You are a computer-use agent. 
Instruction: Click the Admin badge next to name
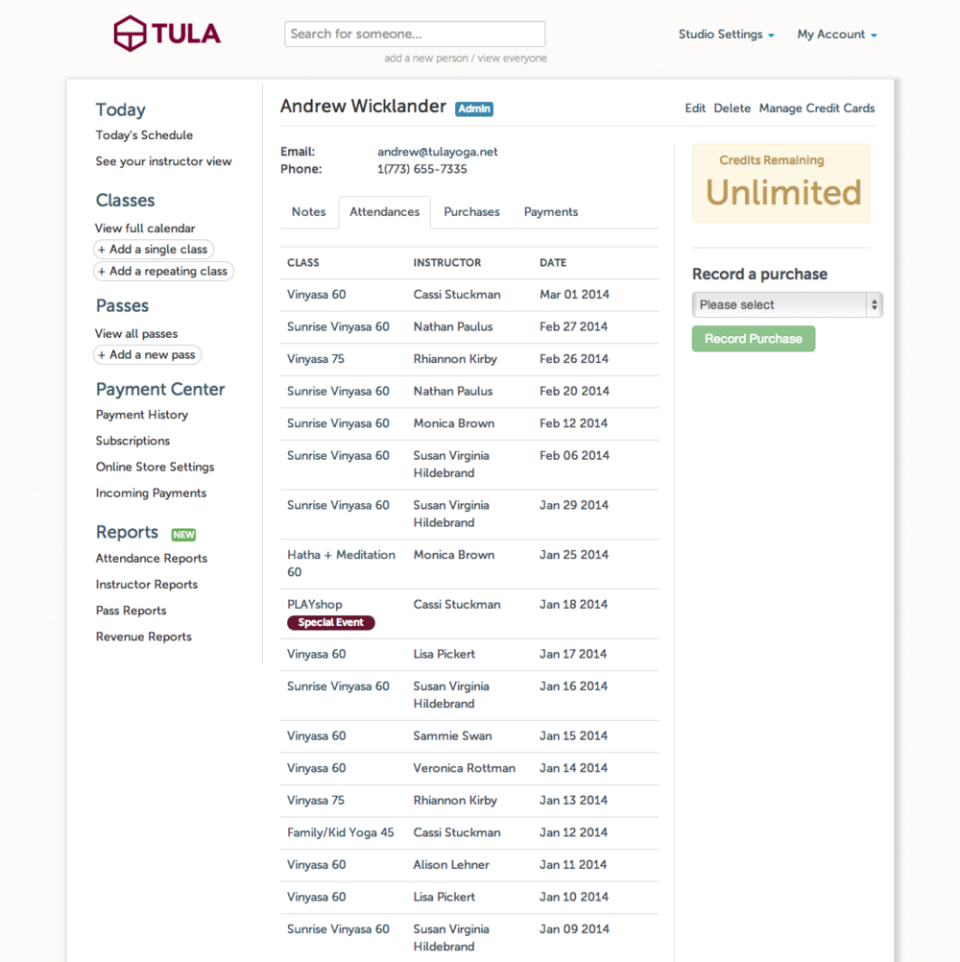point(474,109)
